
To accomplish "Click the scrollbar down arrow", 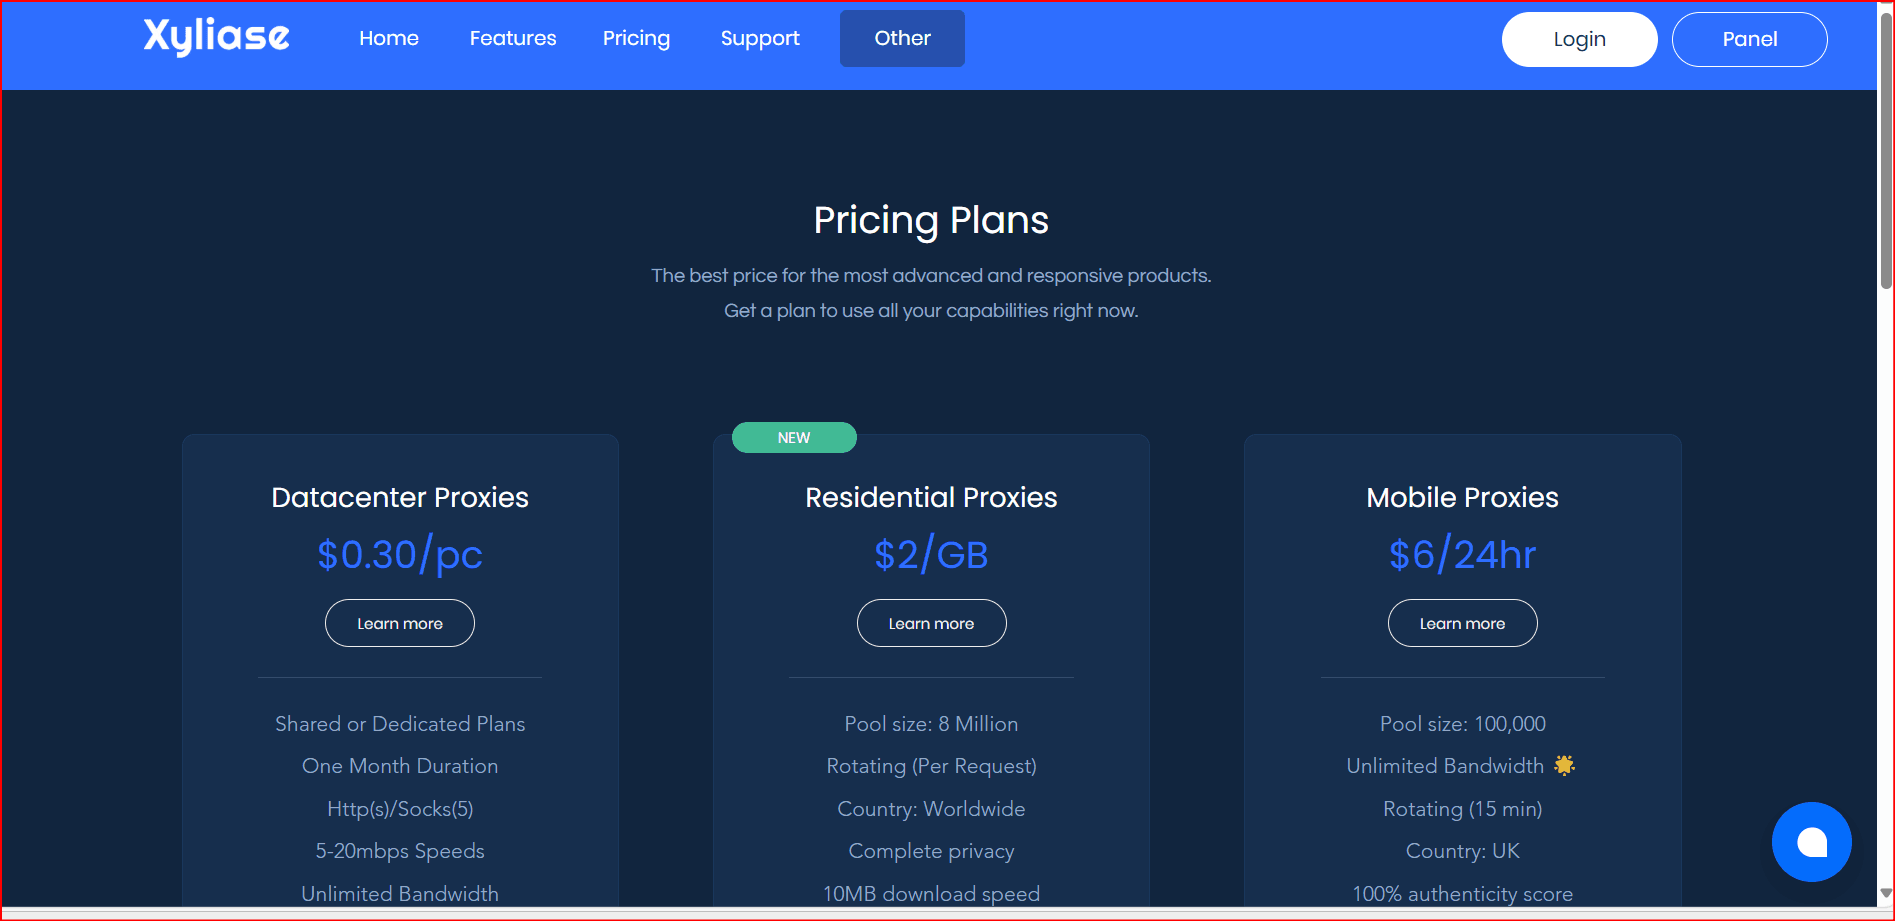I will pos(1886,893).
